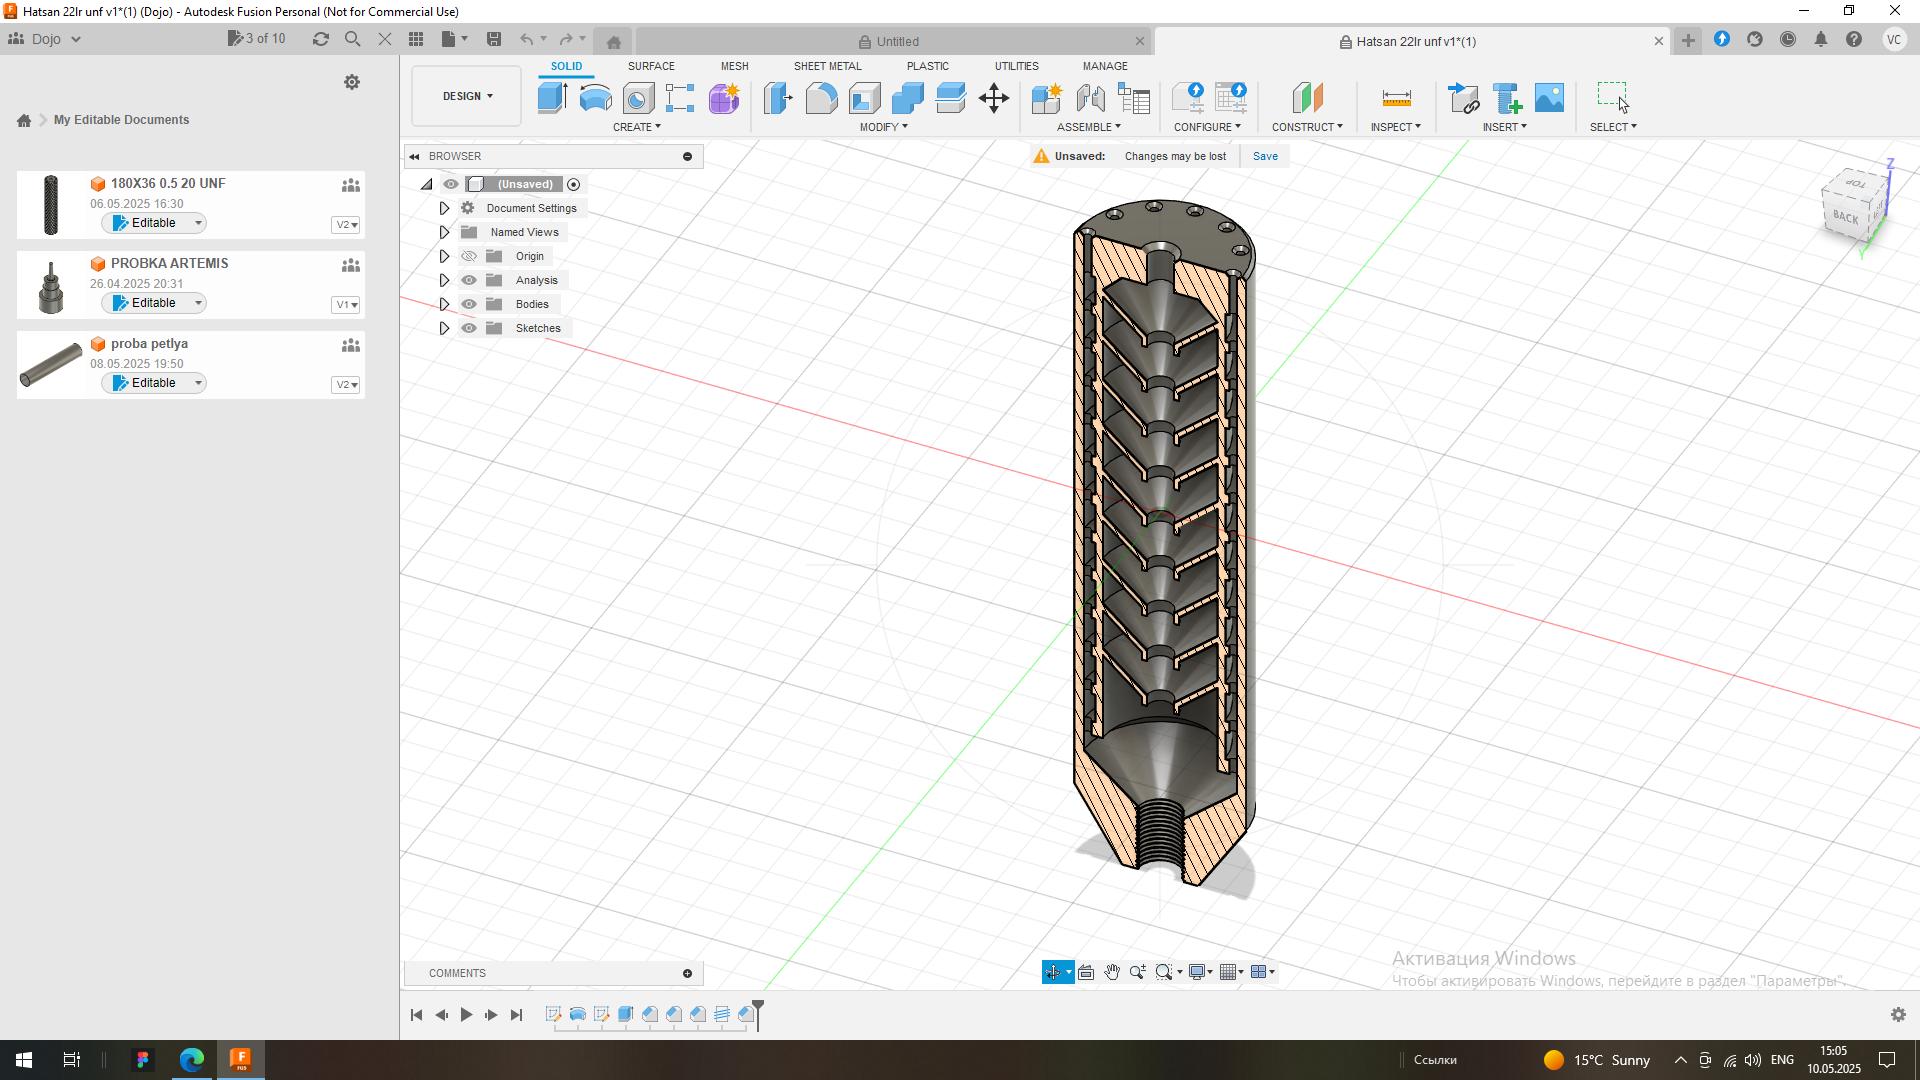This screenshot has width=1920, height=1080.
Task: Hide the Bodies folder eye icon
Action: coord(469,304)
